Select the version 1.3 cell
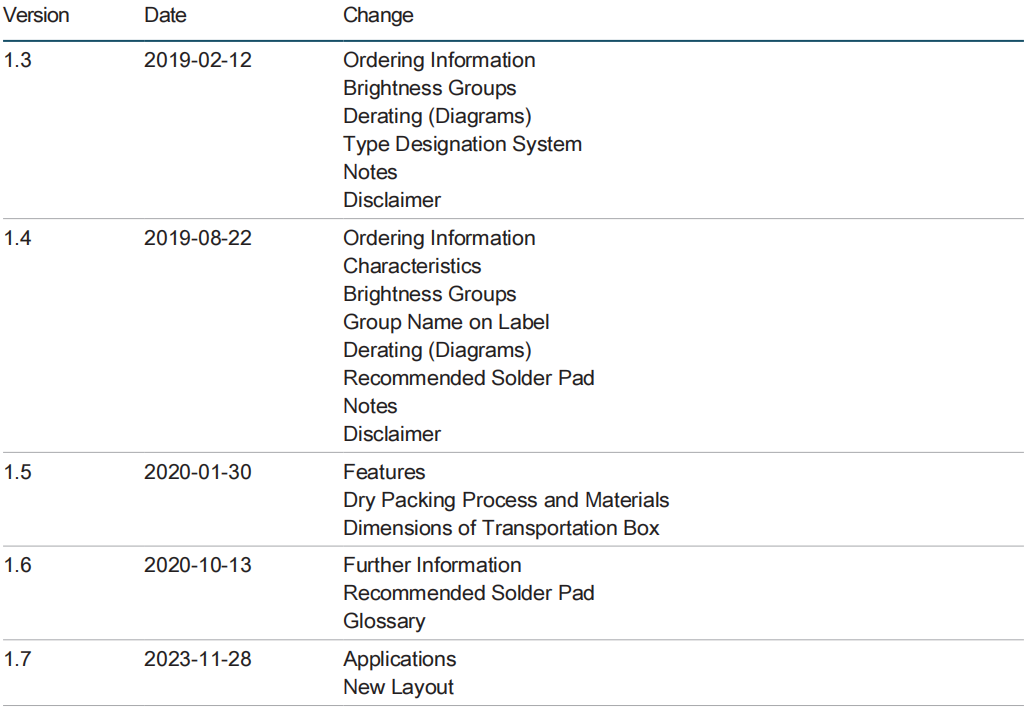 pos(18,60)
